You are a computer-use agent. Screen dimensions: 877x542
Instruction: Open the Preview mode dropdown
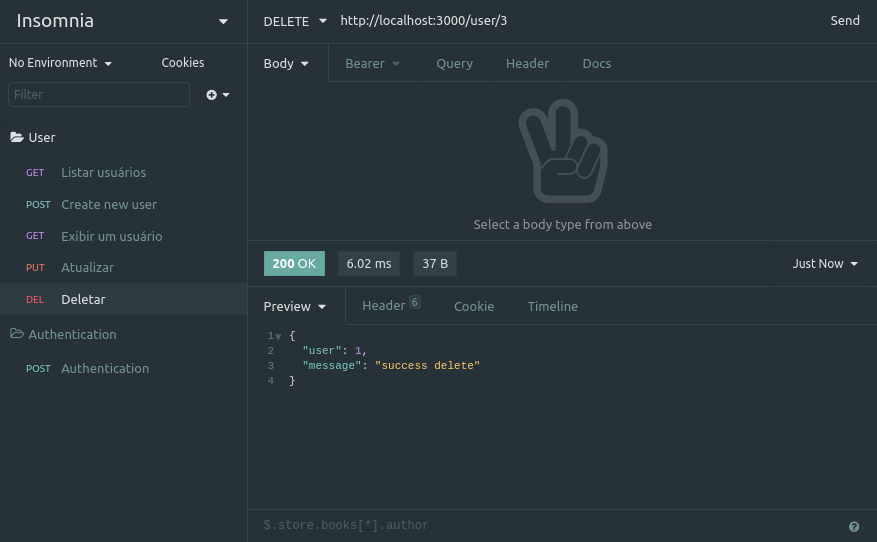coord(295,307)
